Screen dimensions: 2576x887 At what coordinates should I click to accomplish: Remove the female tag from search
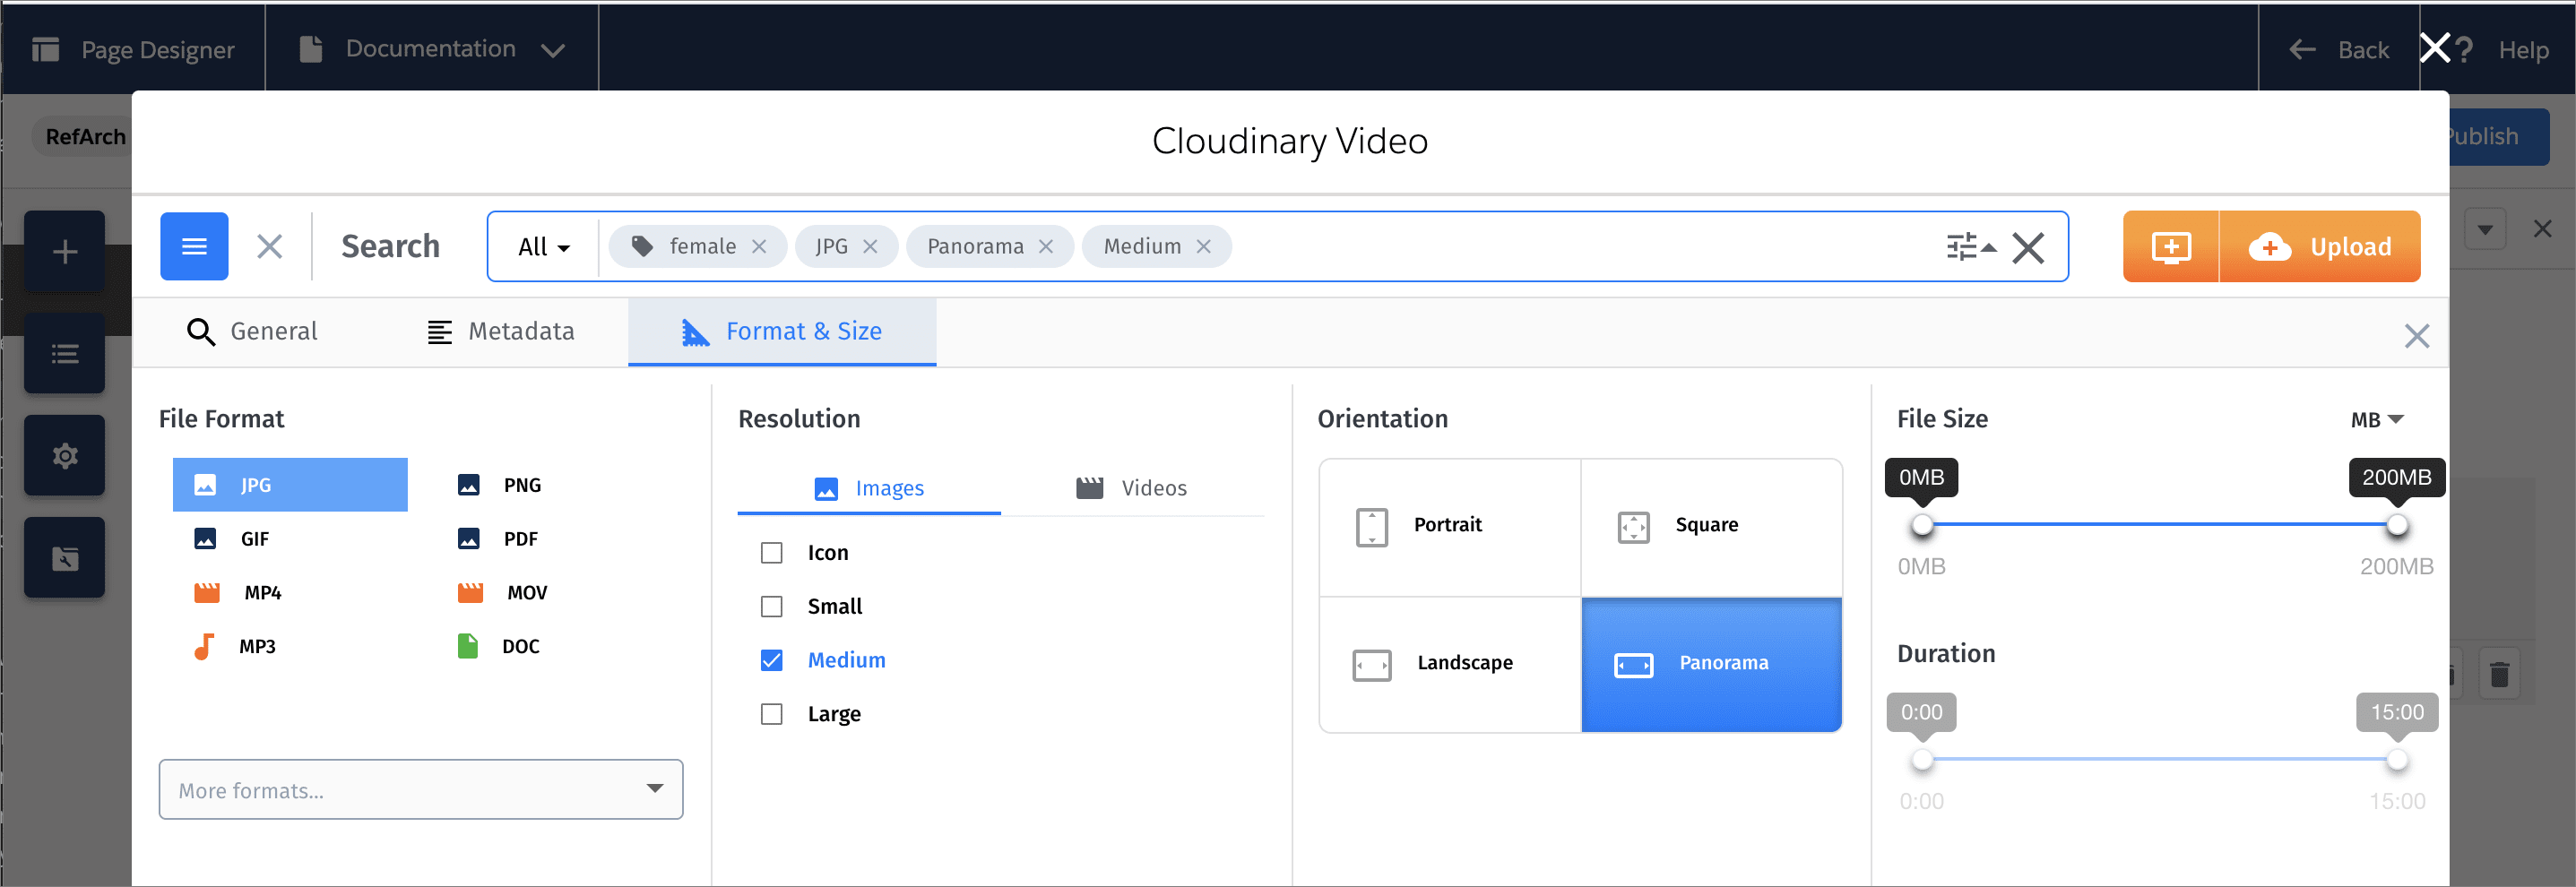point(759,246)
